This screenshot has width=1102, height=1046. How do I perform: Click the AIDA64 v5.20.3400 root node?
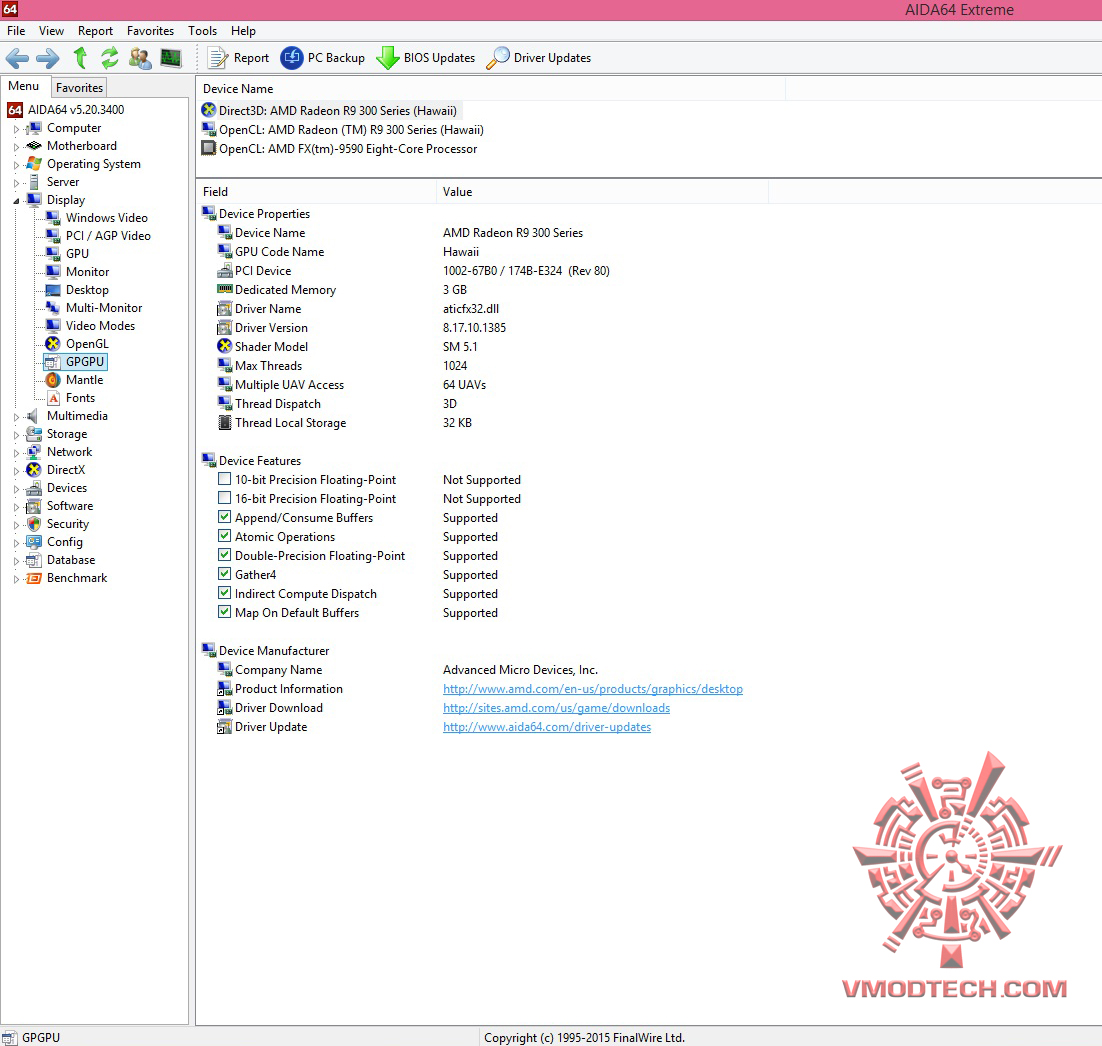(76, 110)
